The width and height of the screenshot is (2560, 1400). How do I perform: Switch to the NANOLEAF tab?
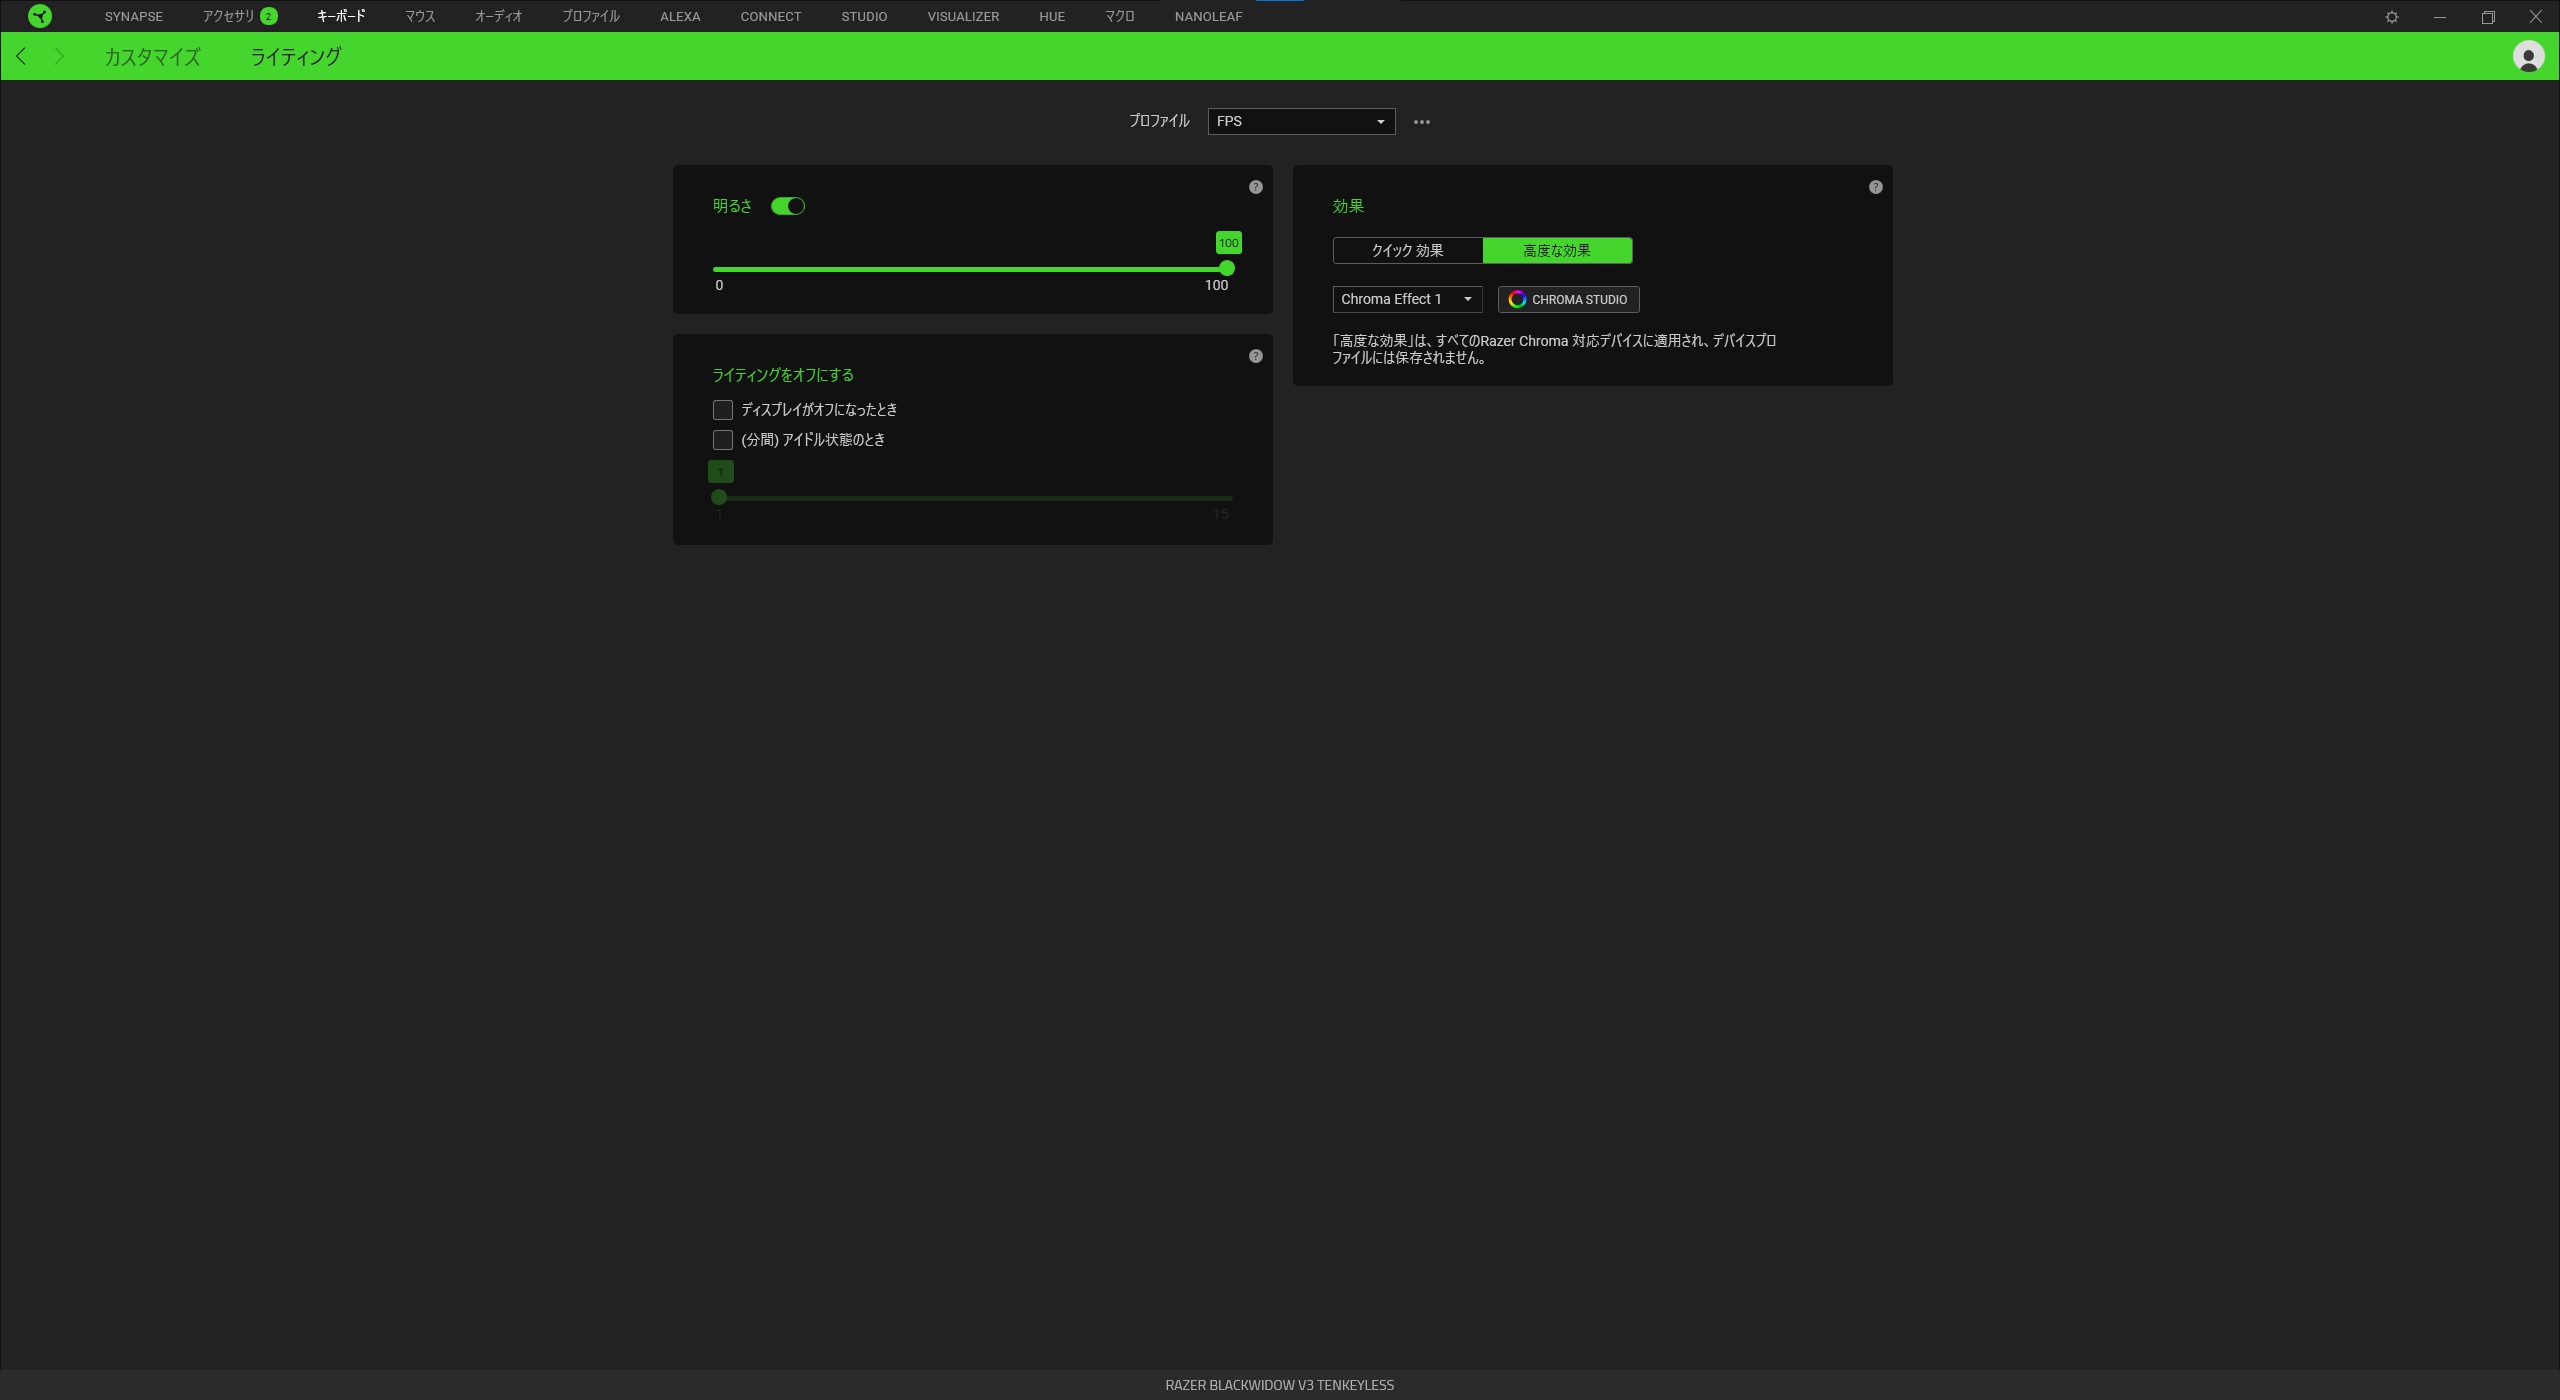tap(1208, 17)
